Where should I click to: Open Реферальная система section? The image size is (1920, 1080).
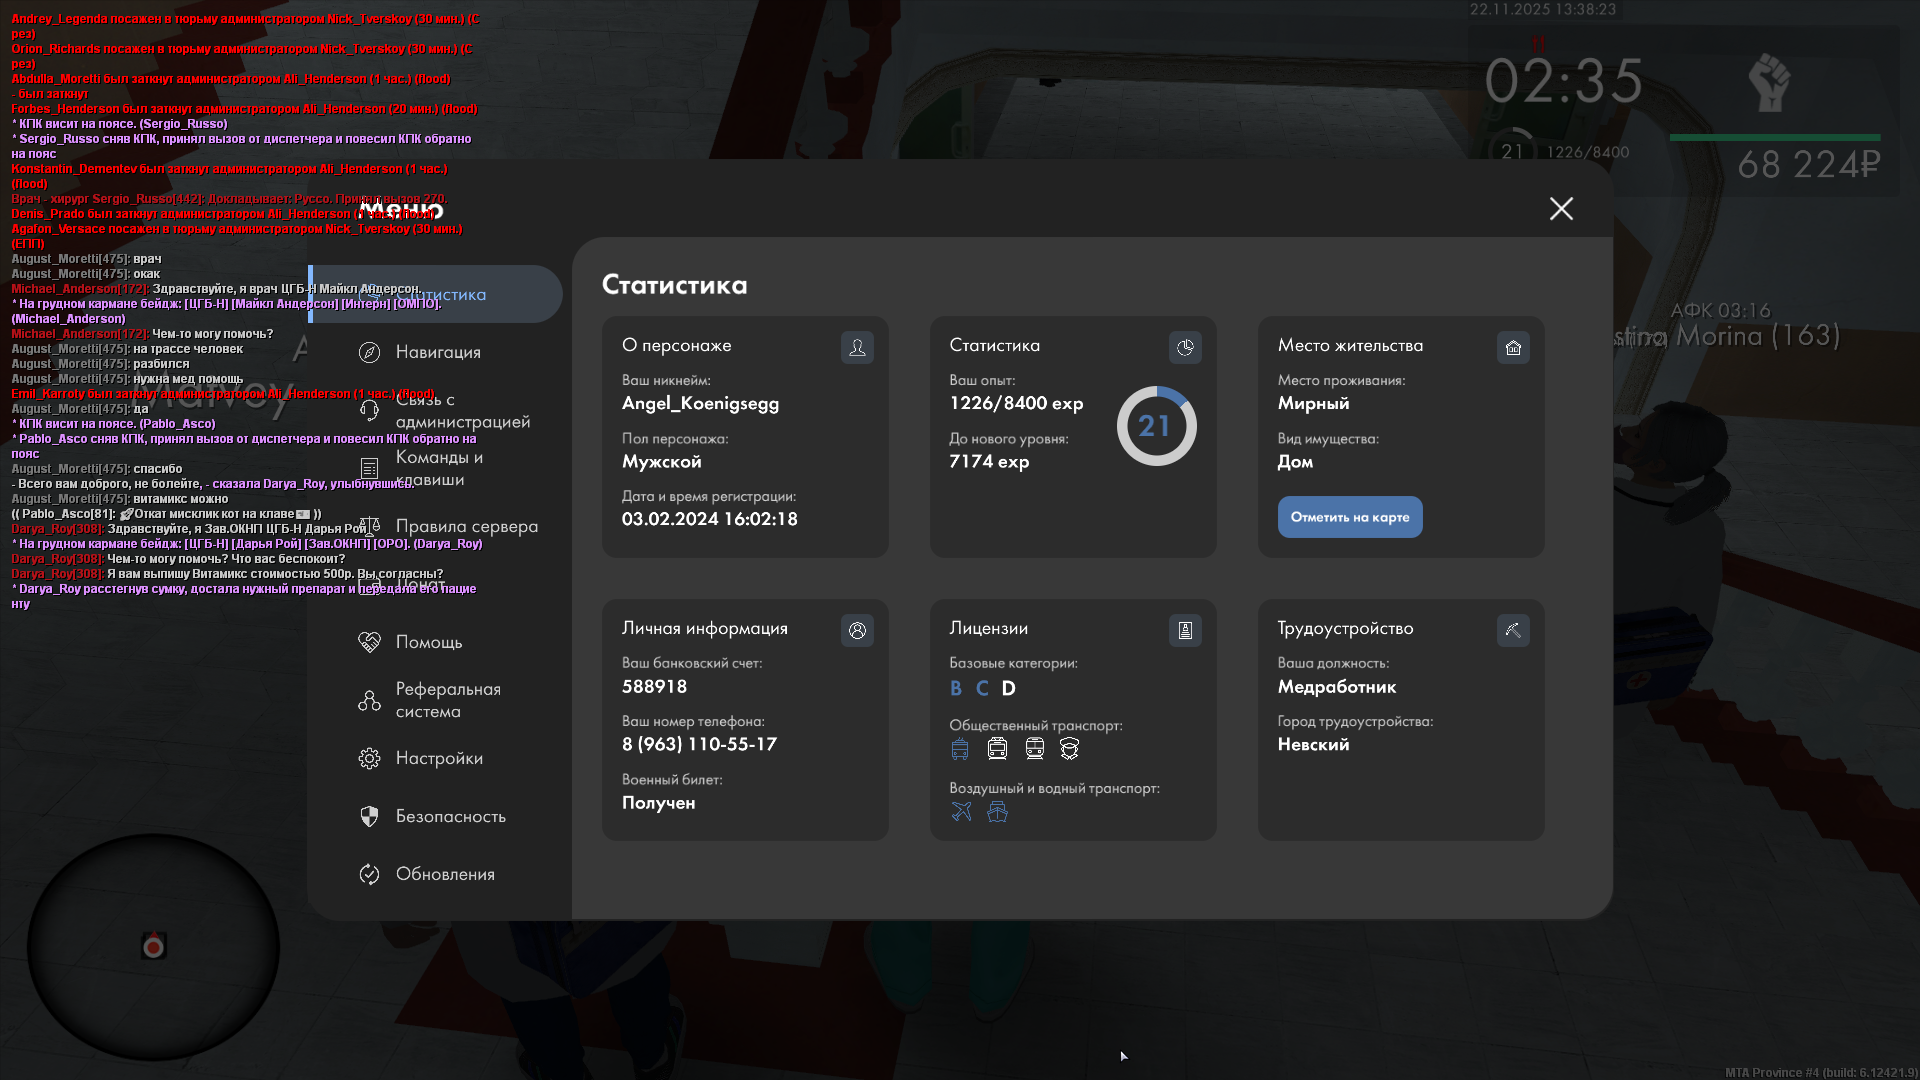coord(447,700)
